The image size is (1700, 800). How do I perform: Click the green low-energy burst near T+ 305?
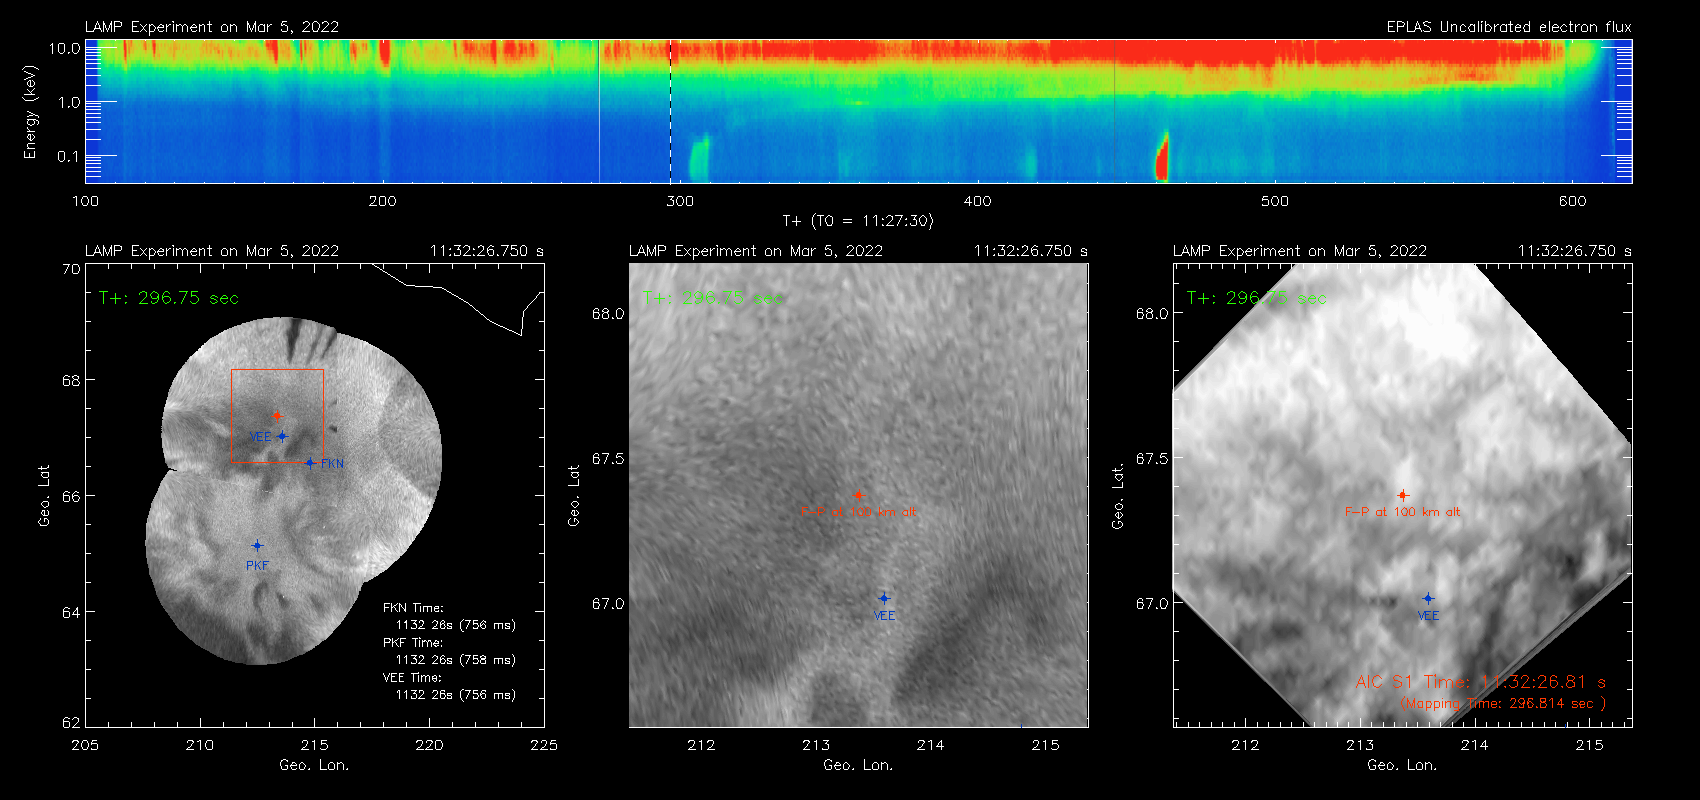[x=698, y=158]
